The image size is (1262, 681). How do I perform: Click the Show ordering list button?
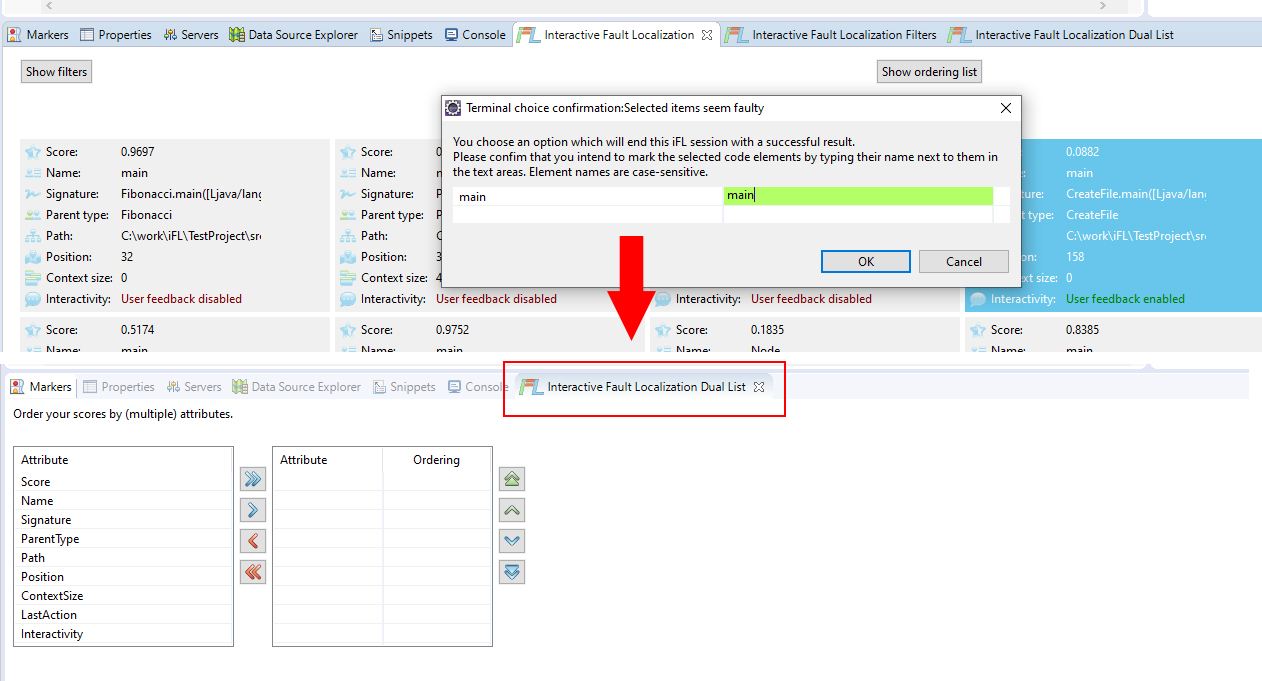tap(930, 72)
